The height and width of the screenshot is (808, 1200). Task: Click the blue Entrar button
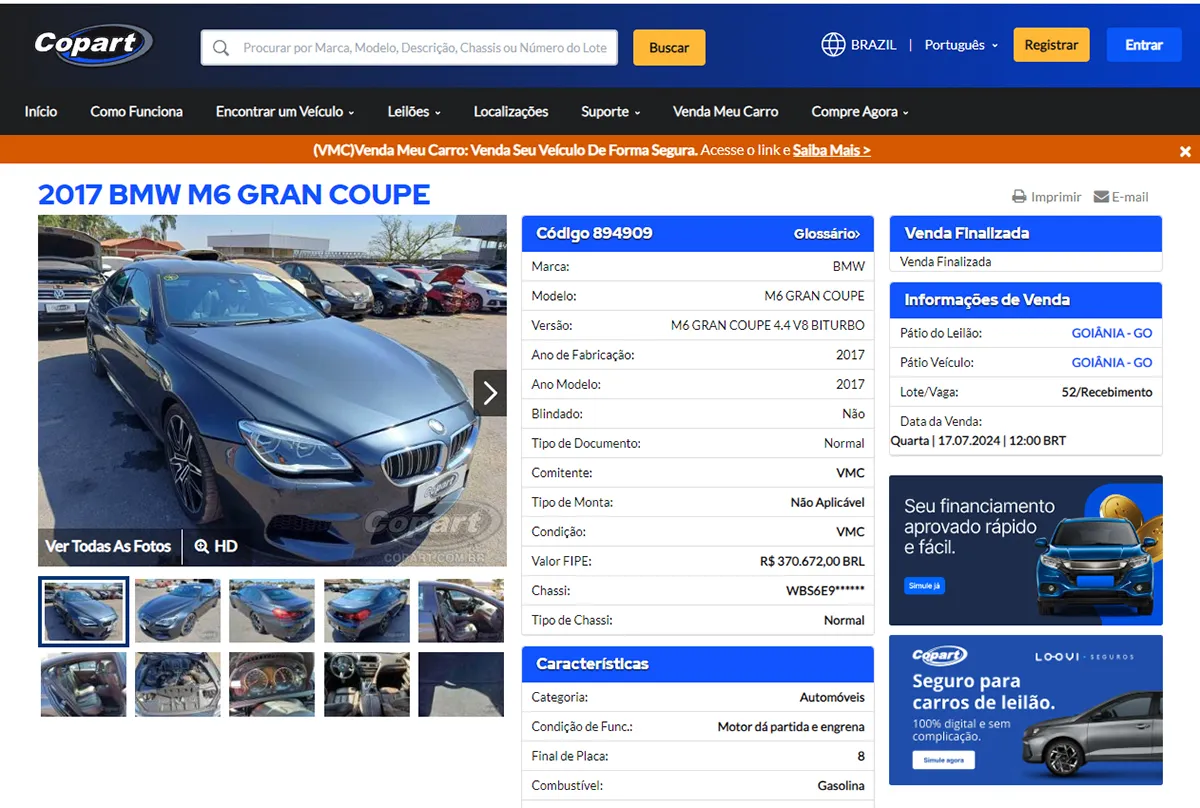click(x=1143, y=45)
